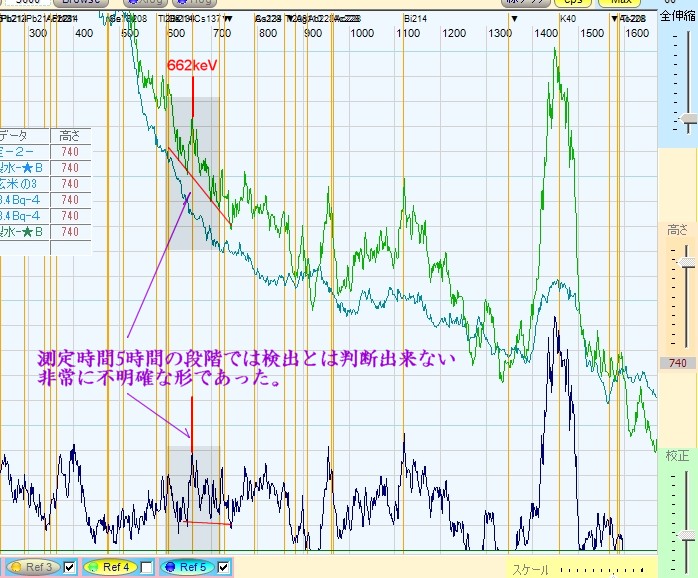The image size is (698, 578).
Task: Click the 1600 keV axis label
Action: tap(637, 33)
